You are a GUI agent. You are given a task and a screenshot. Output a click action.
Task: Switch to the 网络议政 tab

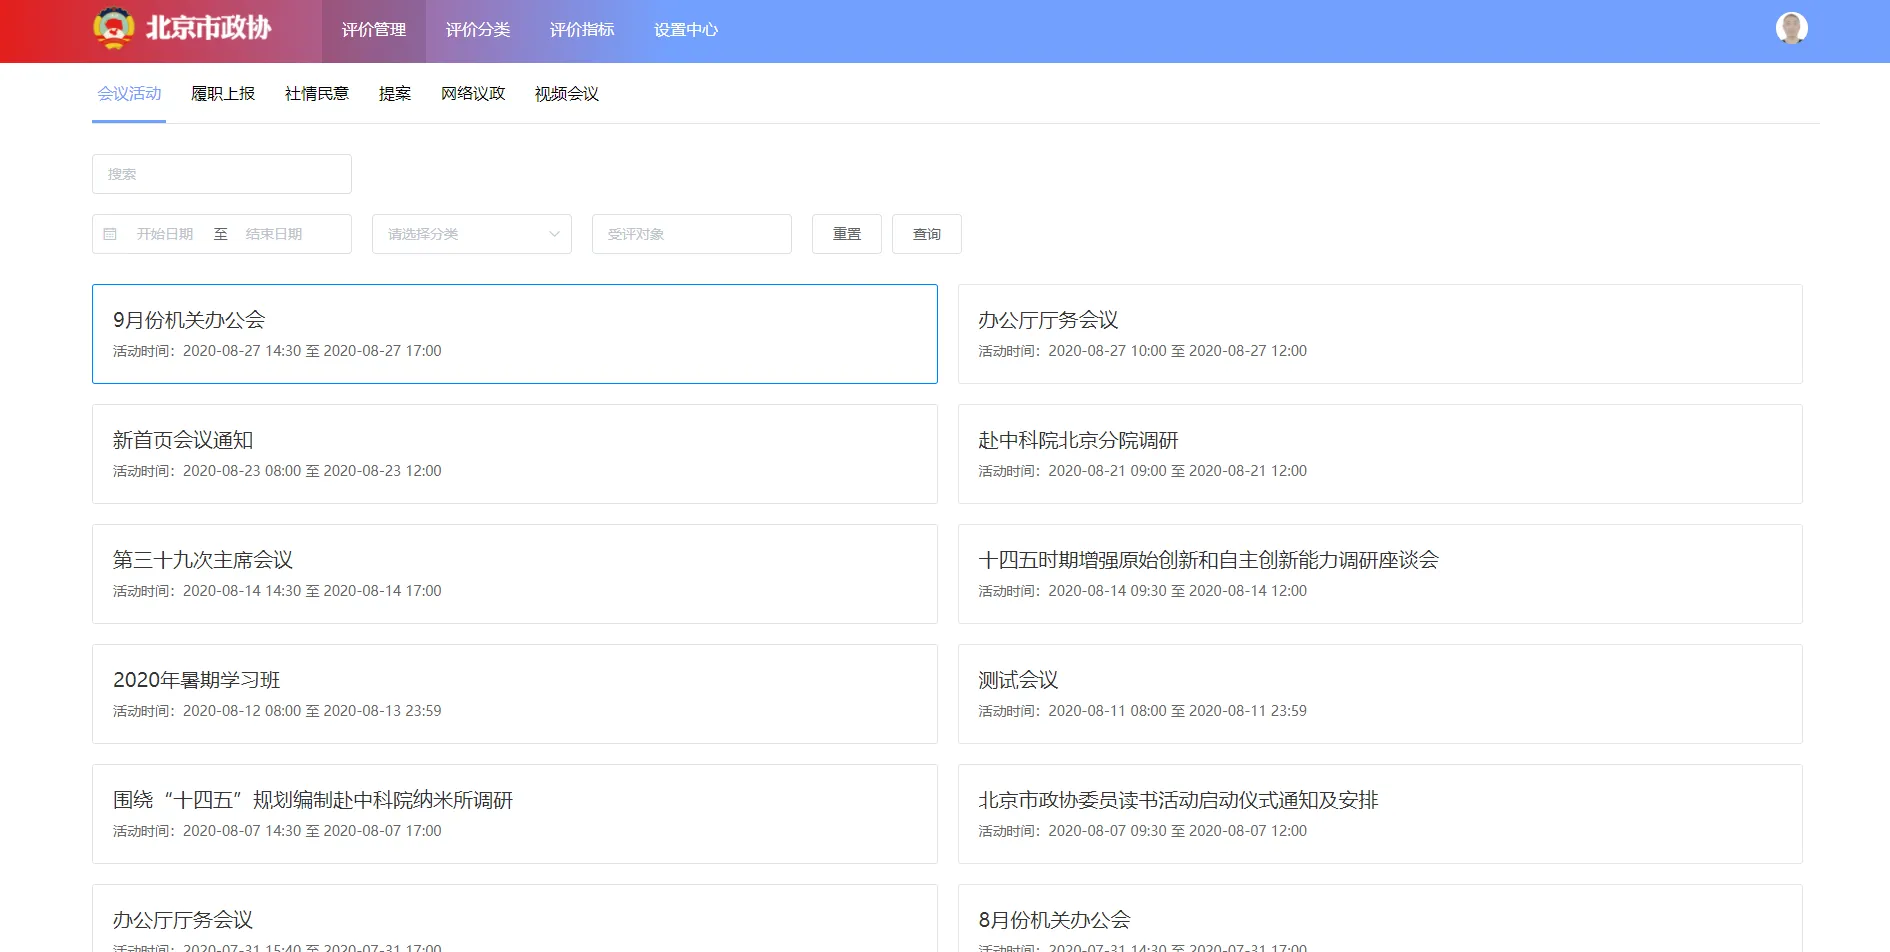(x=473, y=94)
